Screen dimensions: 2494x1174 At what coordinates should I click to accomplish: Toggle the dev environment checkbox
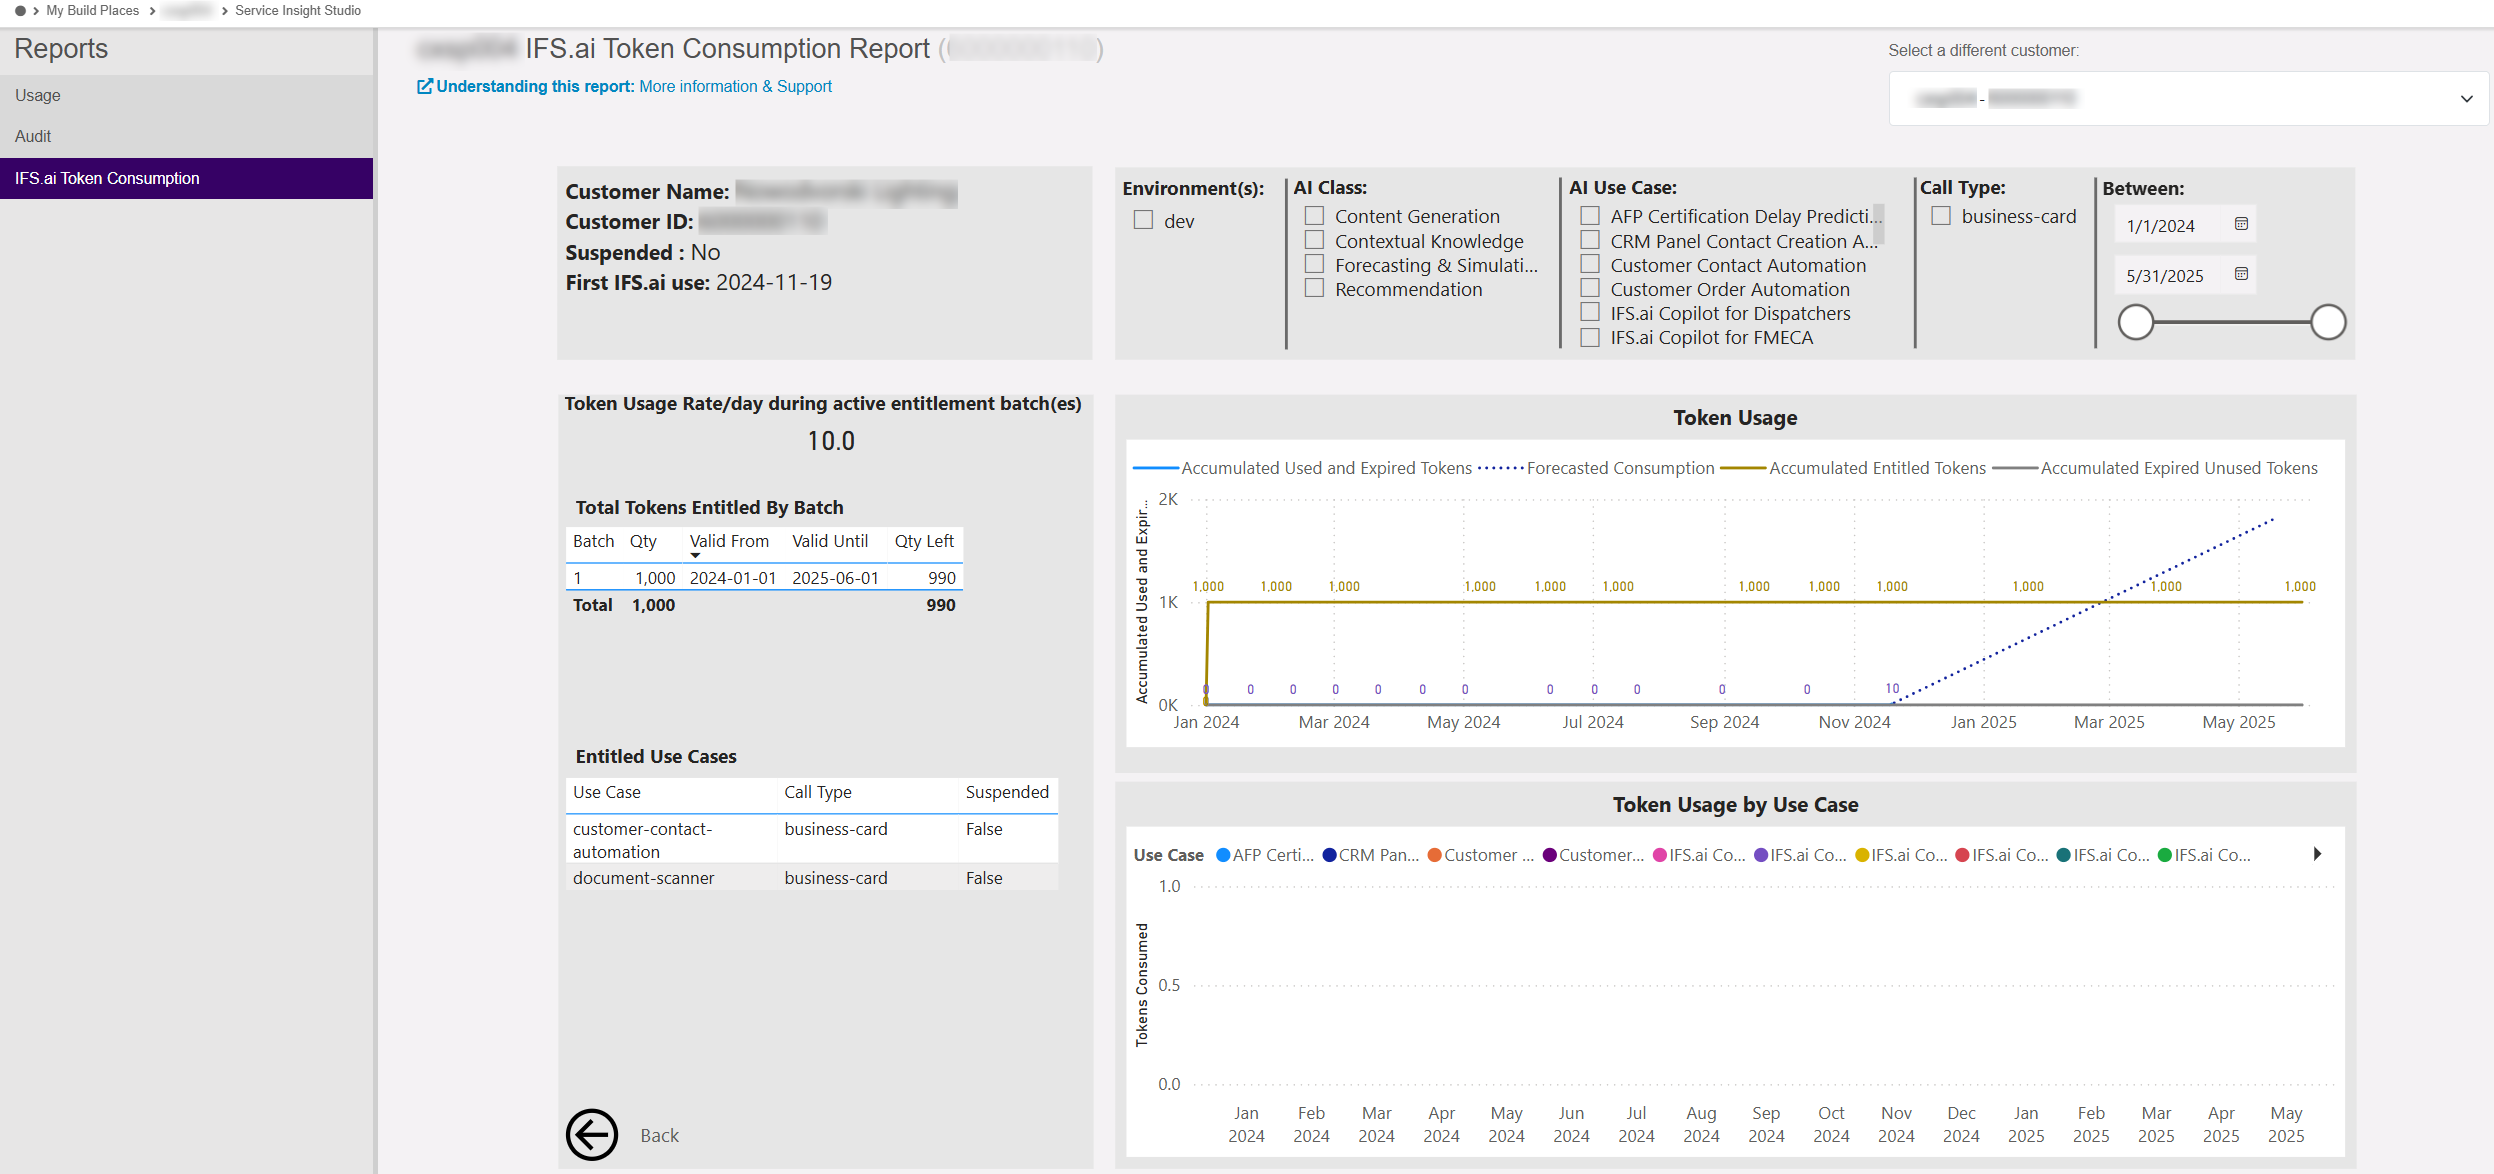pyautogui.click(x=1143, y=220)
